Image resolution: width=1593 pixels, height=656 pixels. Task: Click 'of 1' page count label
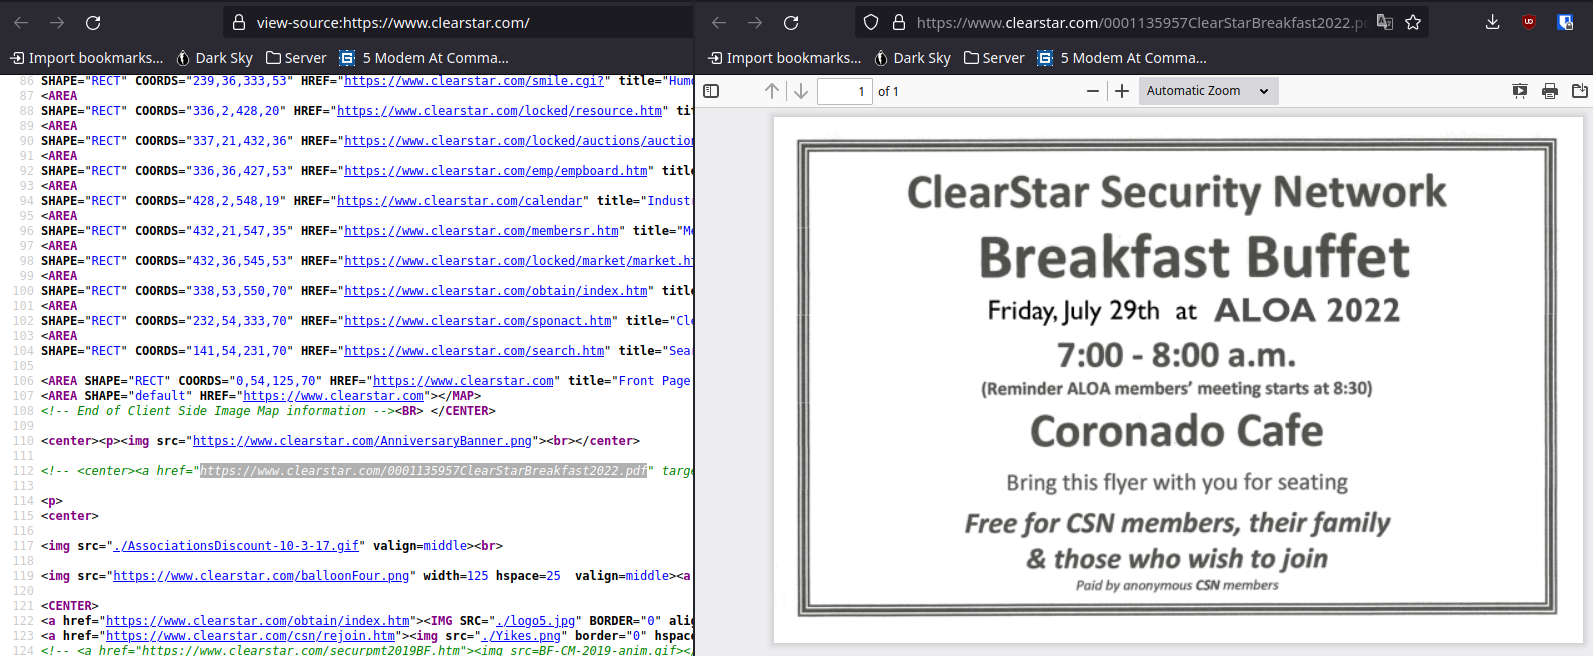tap(888, 91)
